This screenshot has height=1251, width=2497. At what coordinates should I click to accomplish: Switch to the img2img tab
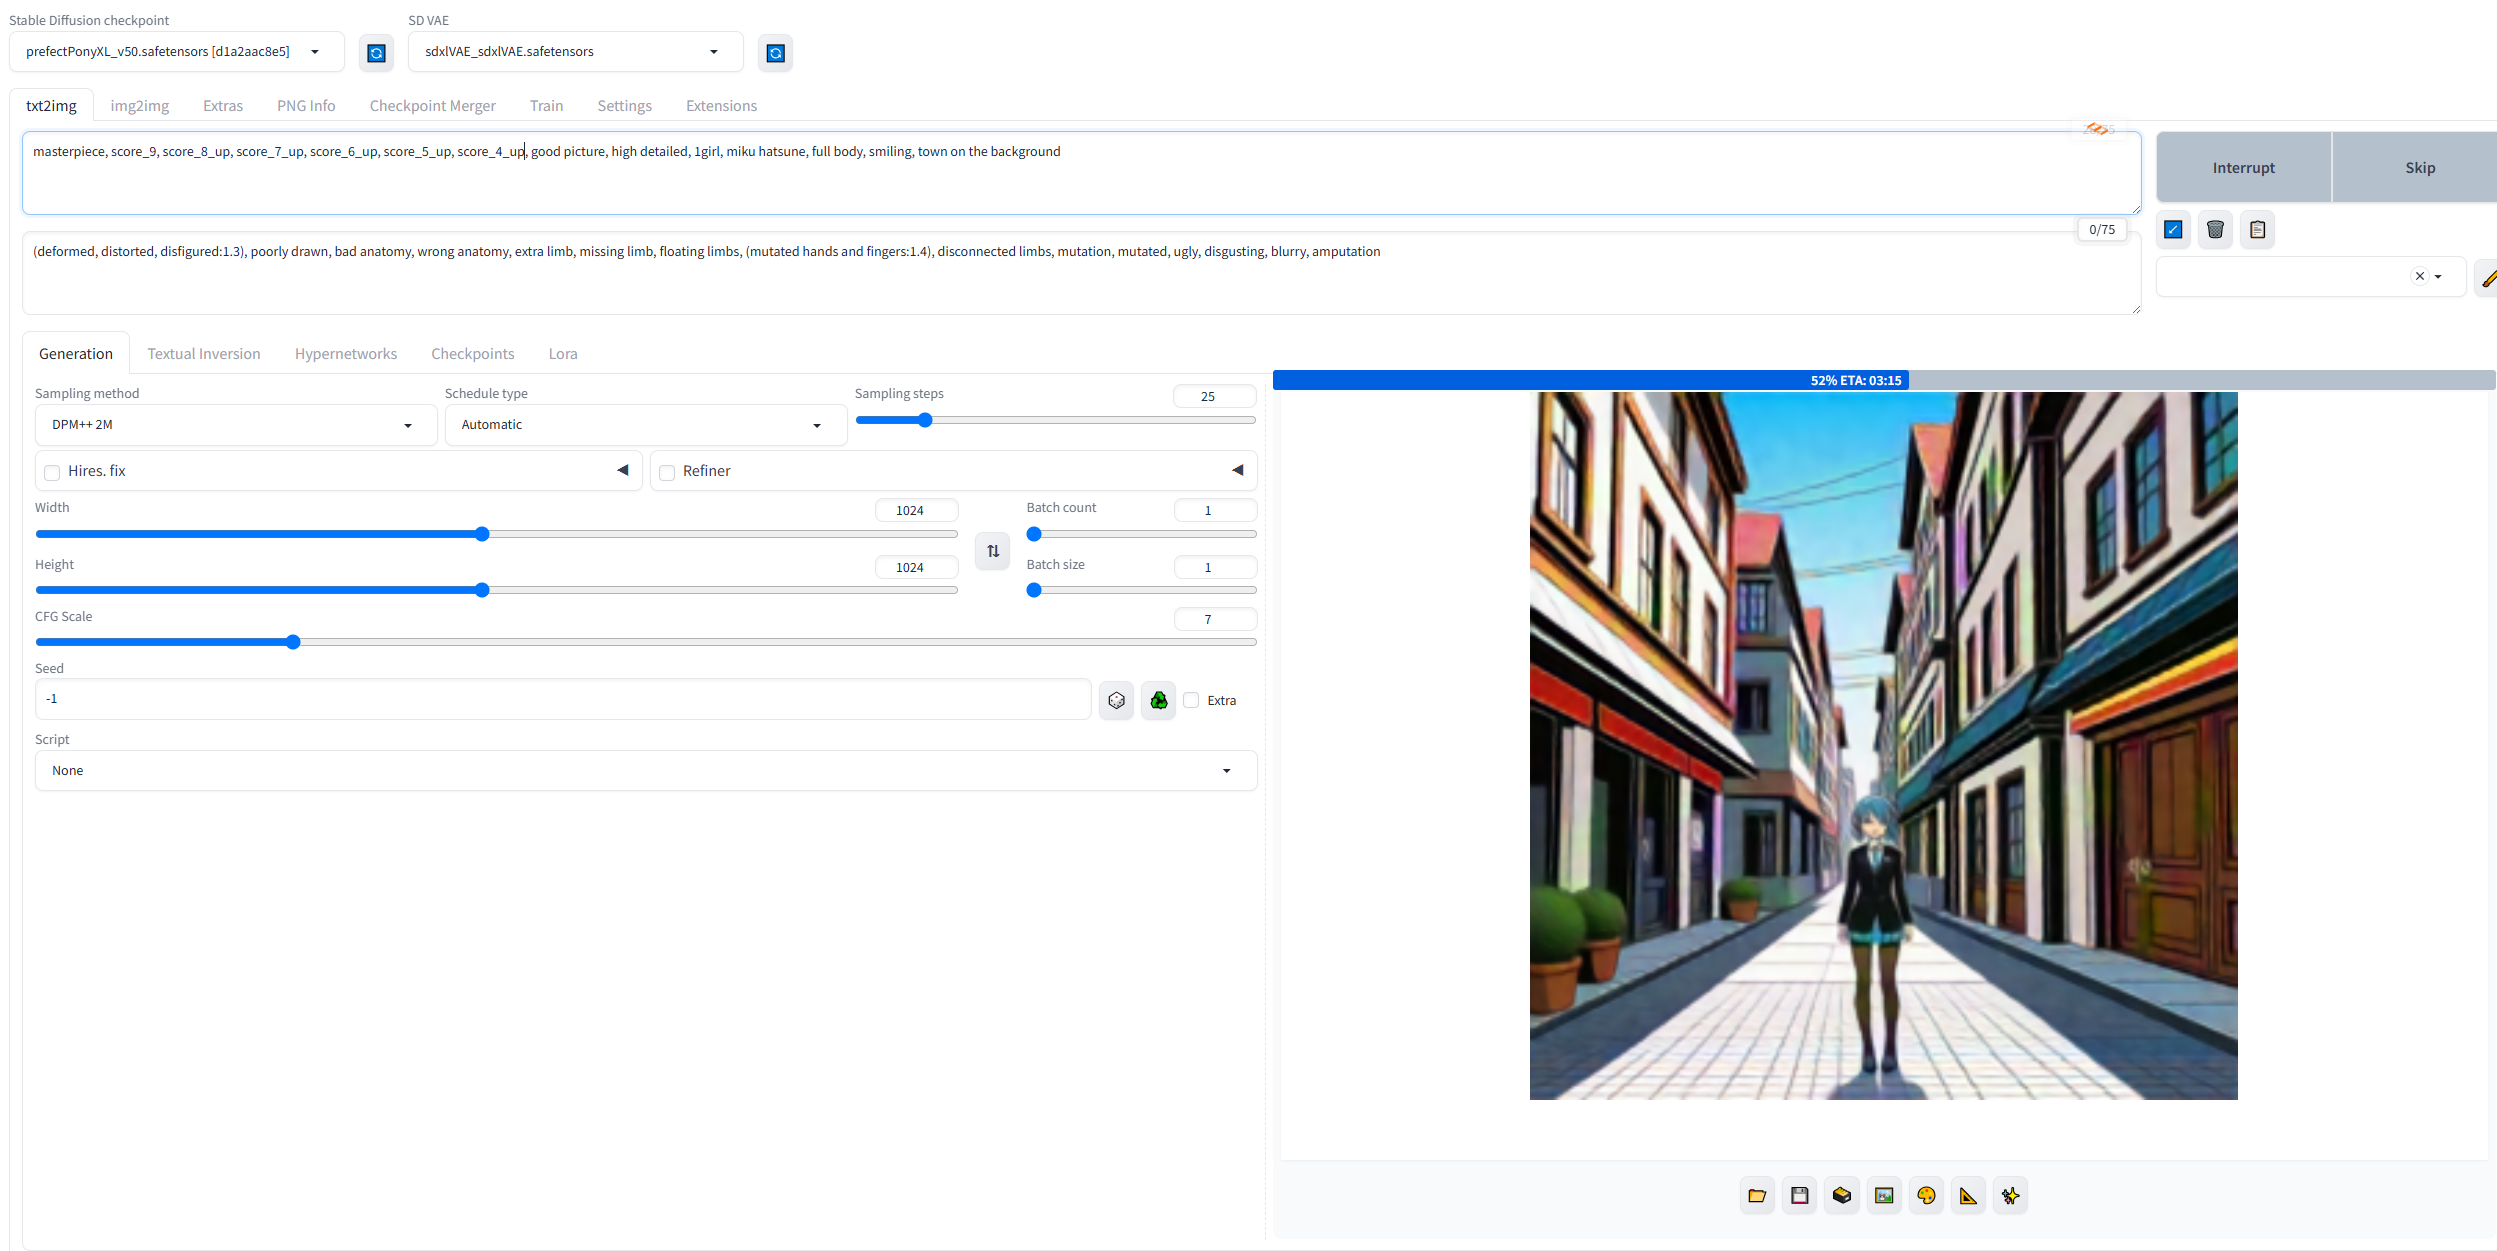[140, 106]
